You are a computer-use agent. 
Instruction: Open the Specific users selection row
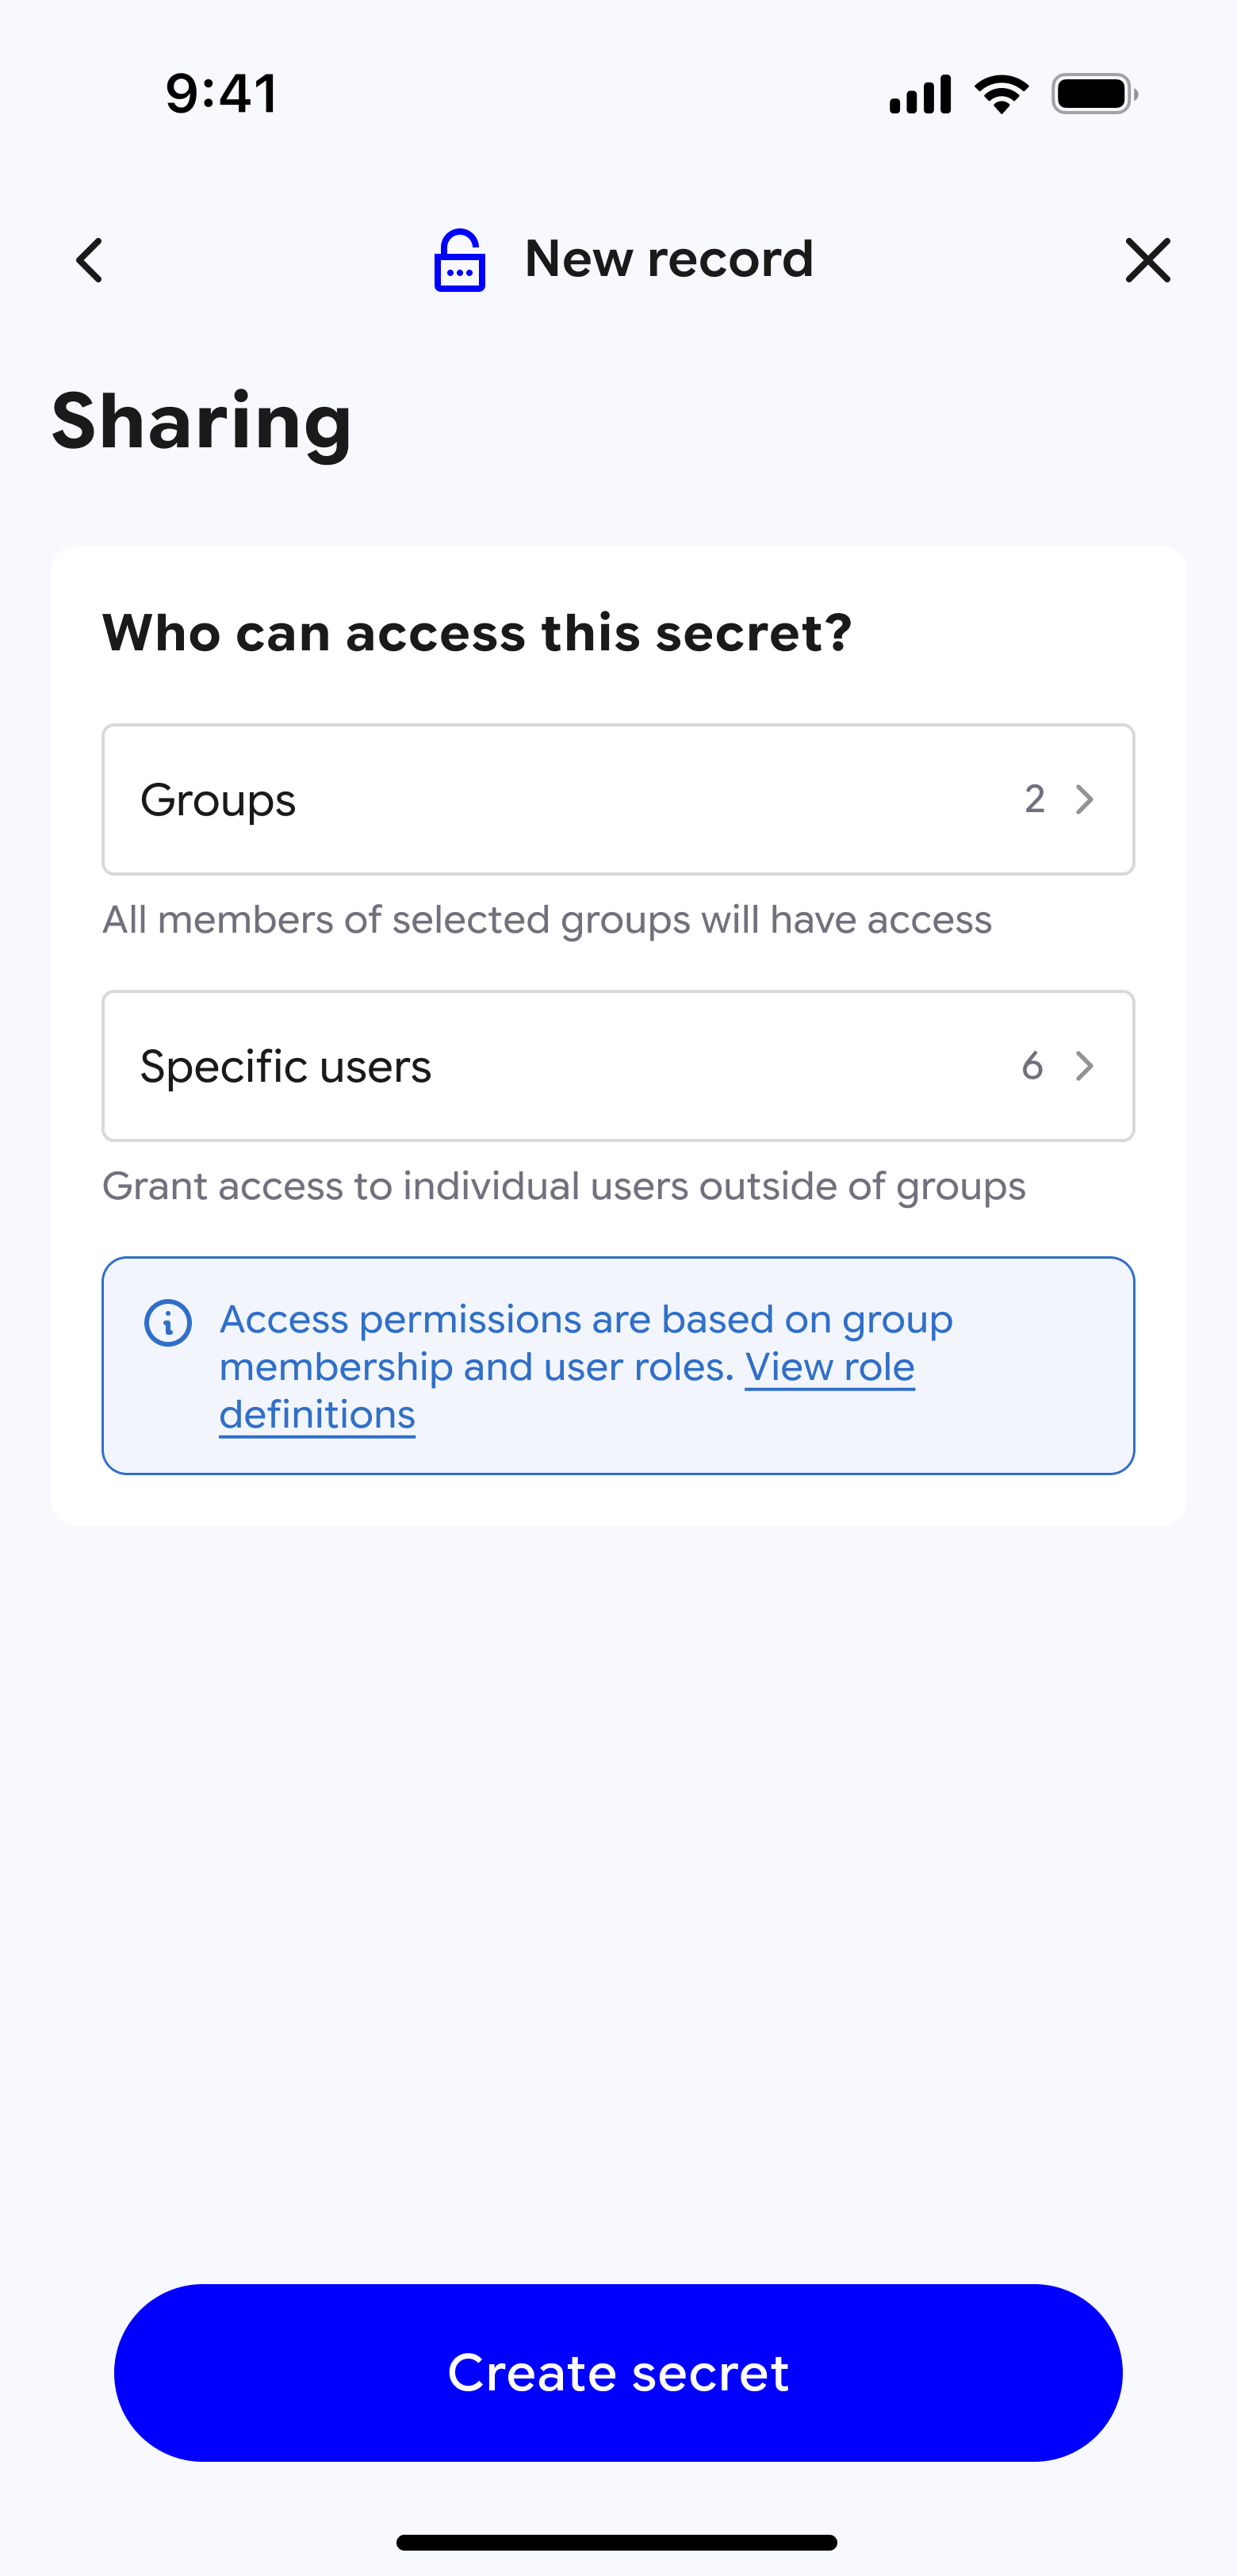click(618, 1065)
